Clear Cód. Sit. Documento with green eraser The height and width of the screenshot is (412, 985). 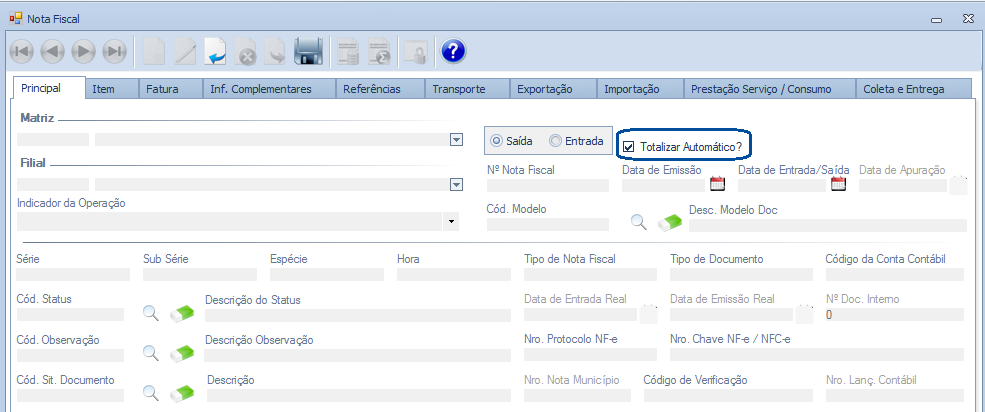tap(182, 393)
